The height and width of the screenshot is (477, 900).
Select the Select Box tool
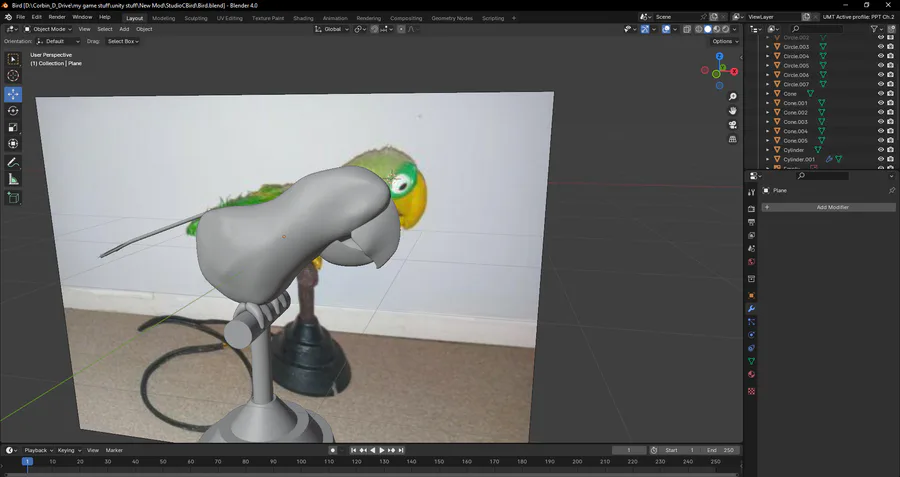[13, 59]
